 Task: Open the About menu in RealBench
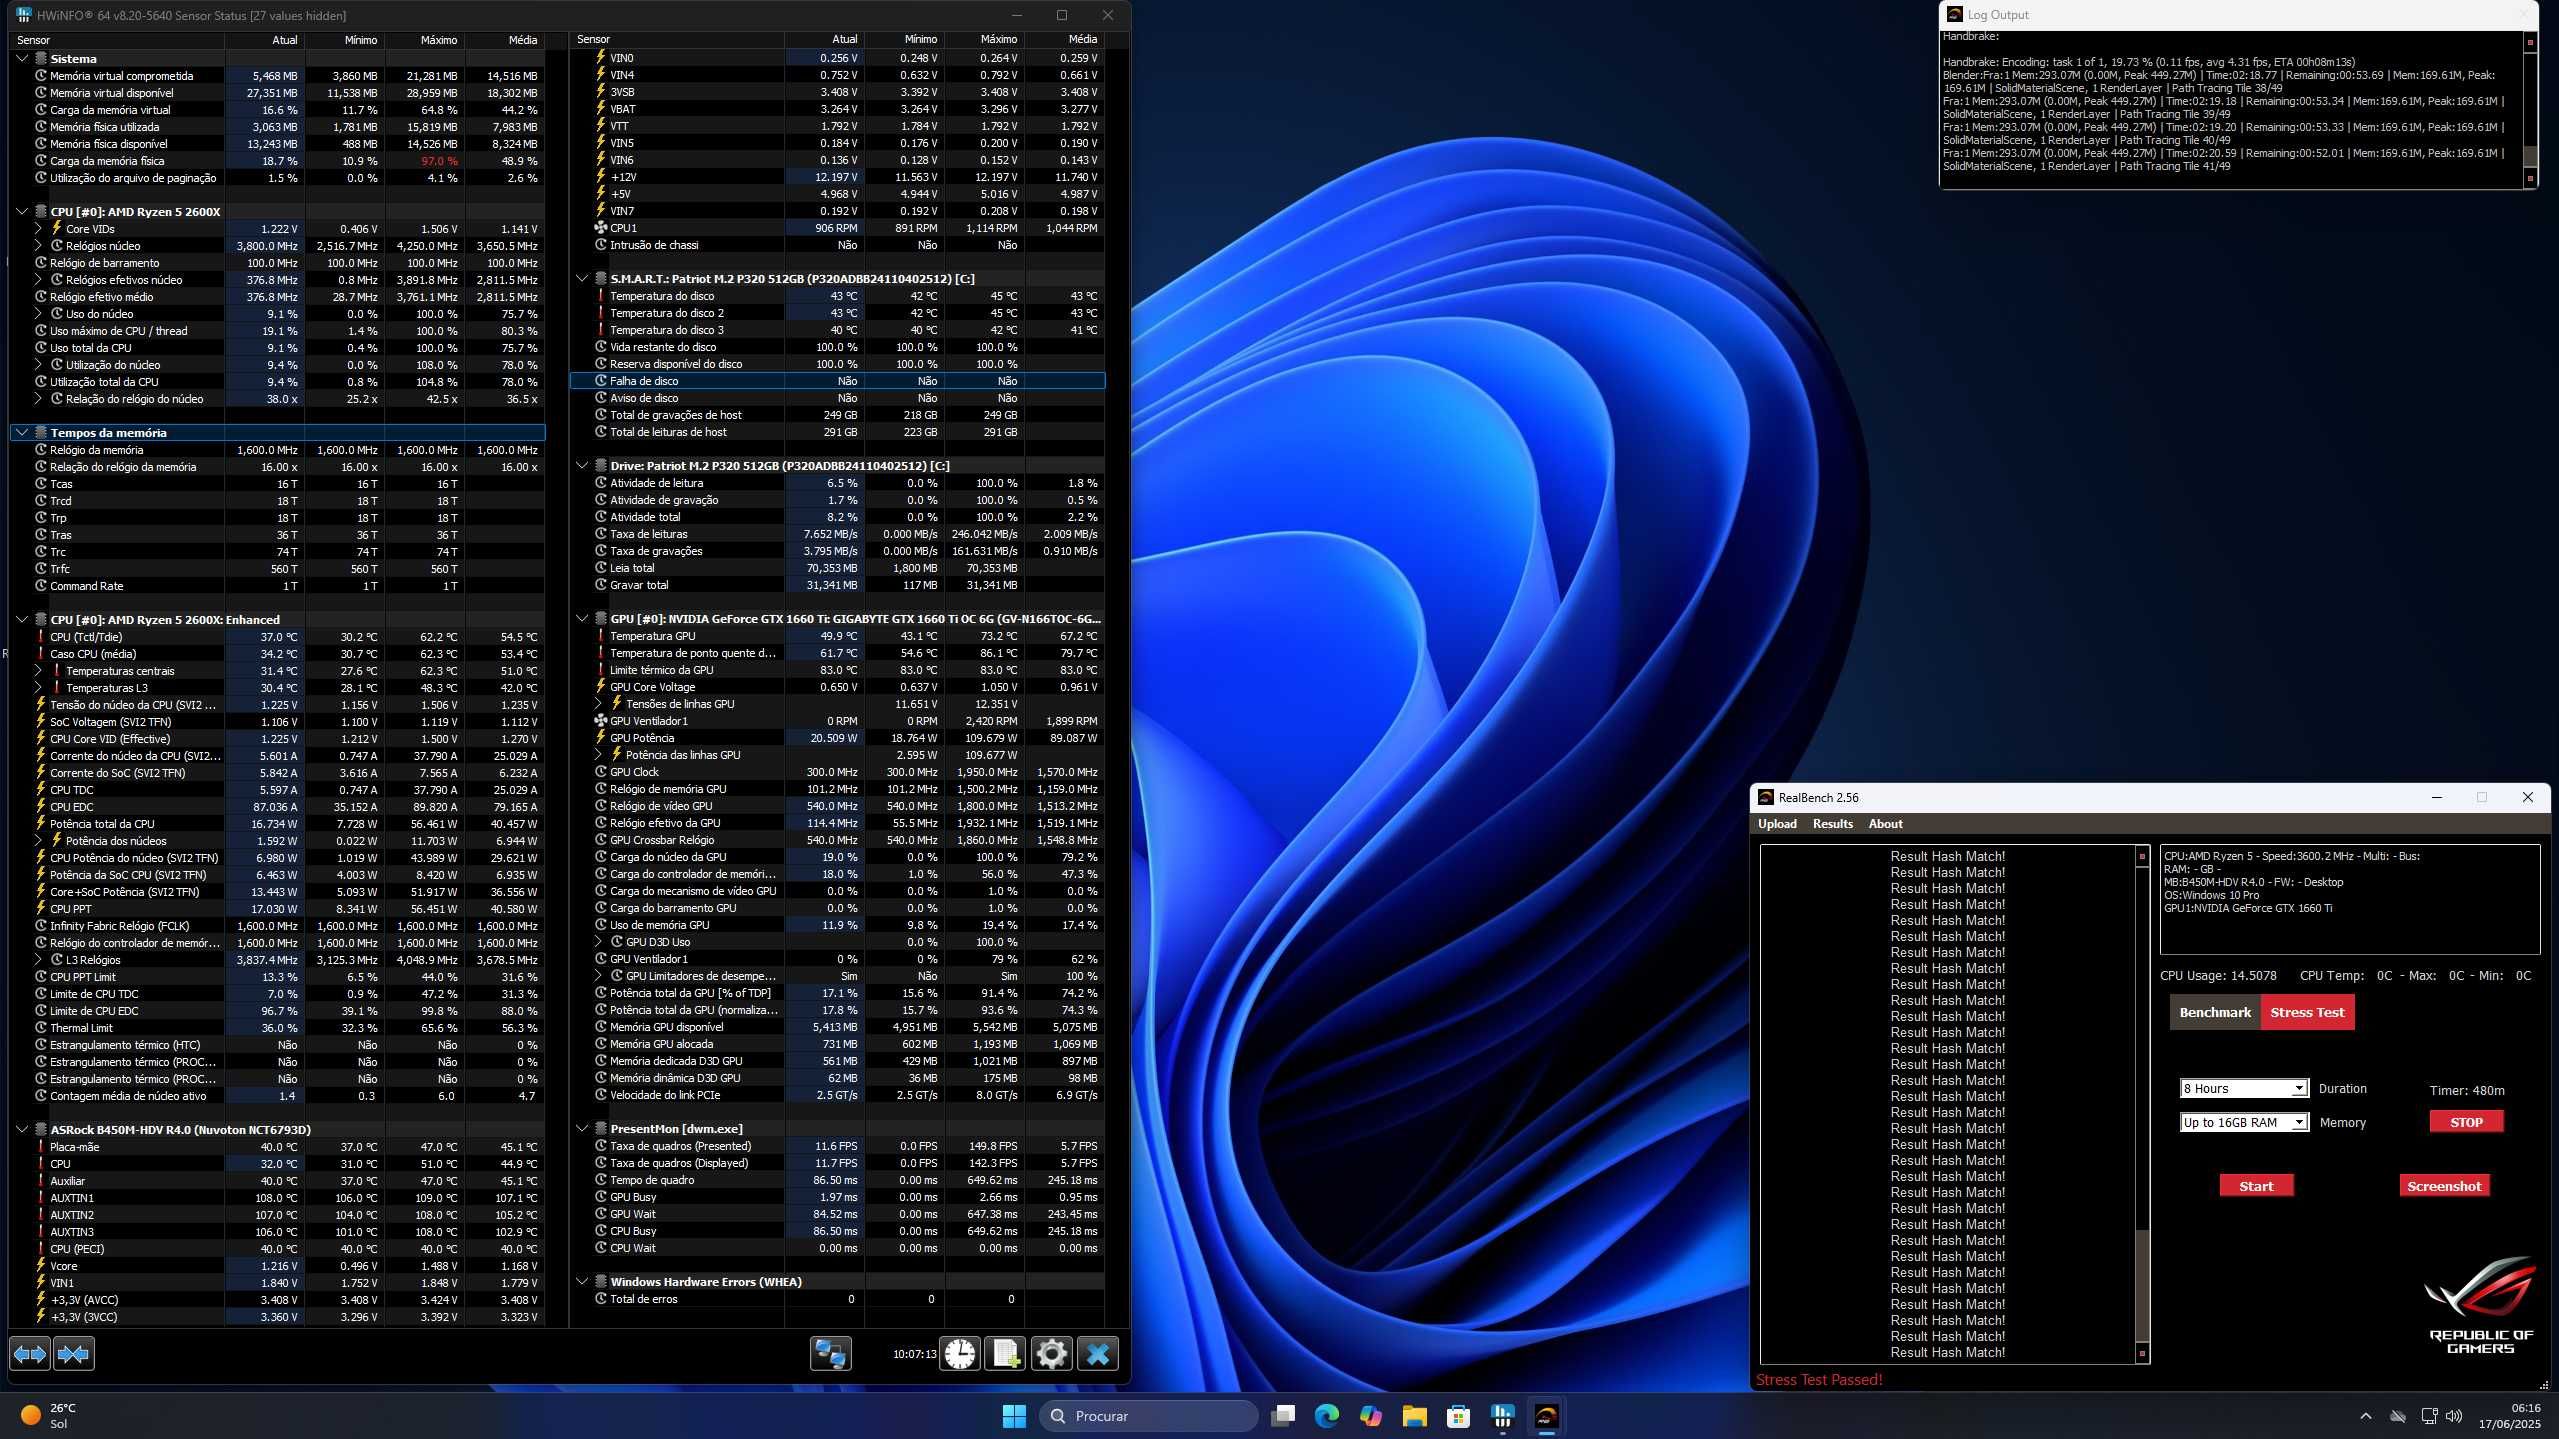tap(1885, 824)
